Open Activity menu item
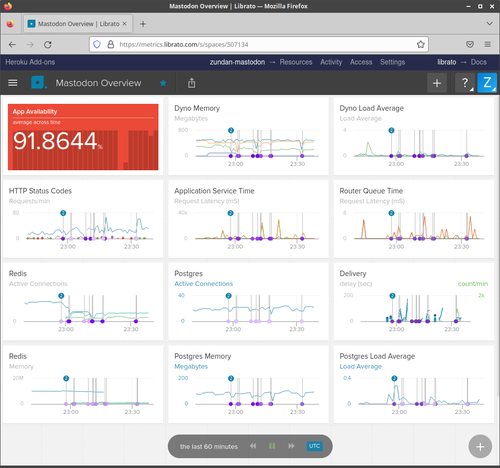Screen dimensions: 500x468 [331, 62]
